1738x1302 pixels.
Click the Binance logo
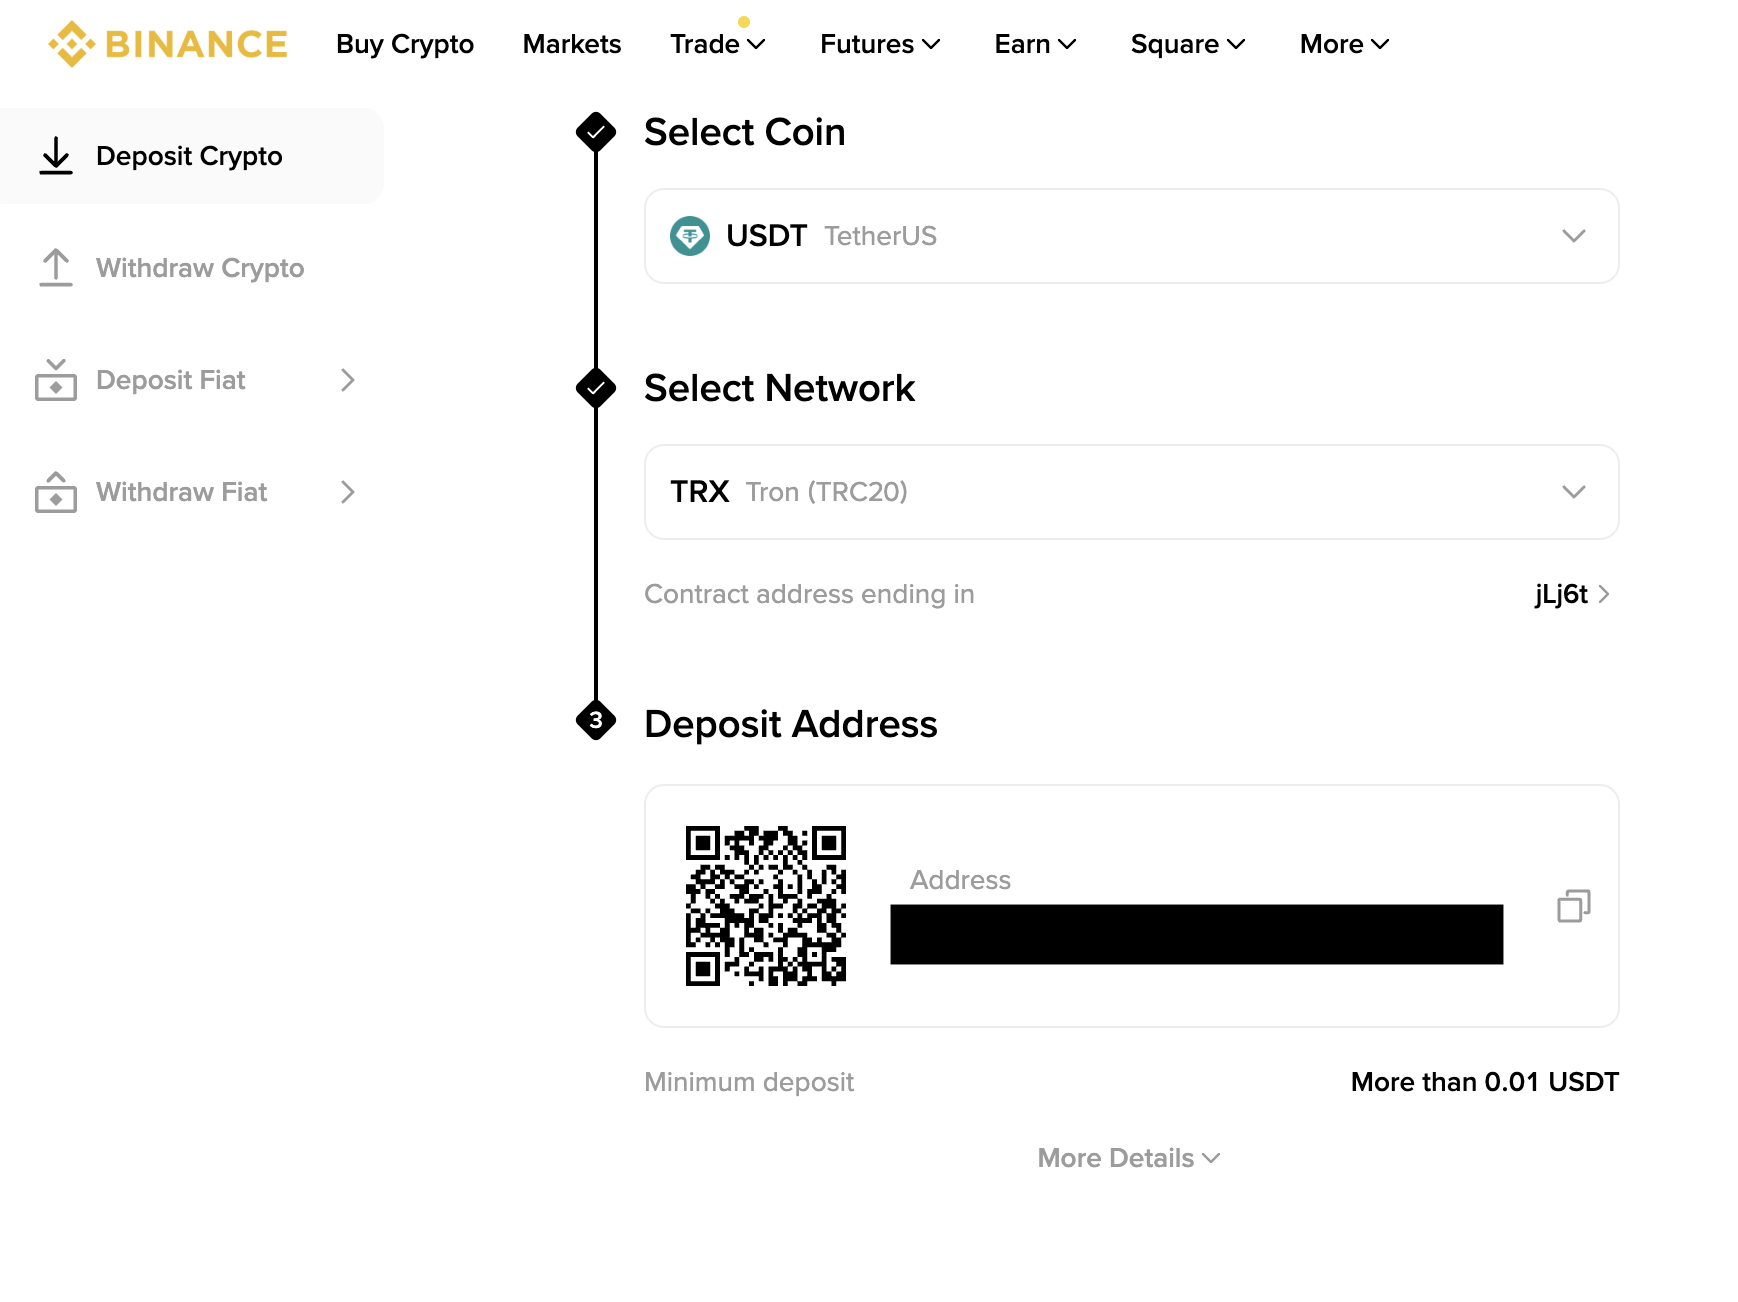[168, 44]
